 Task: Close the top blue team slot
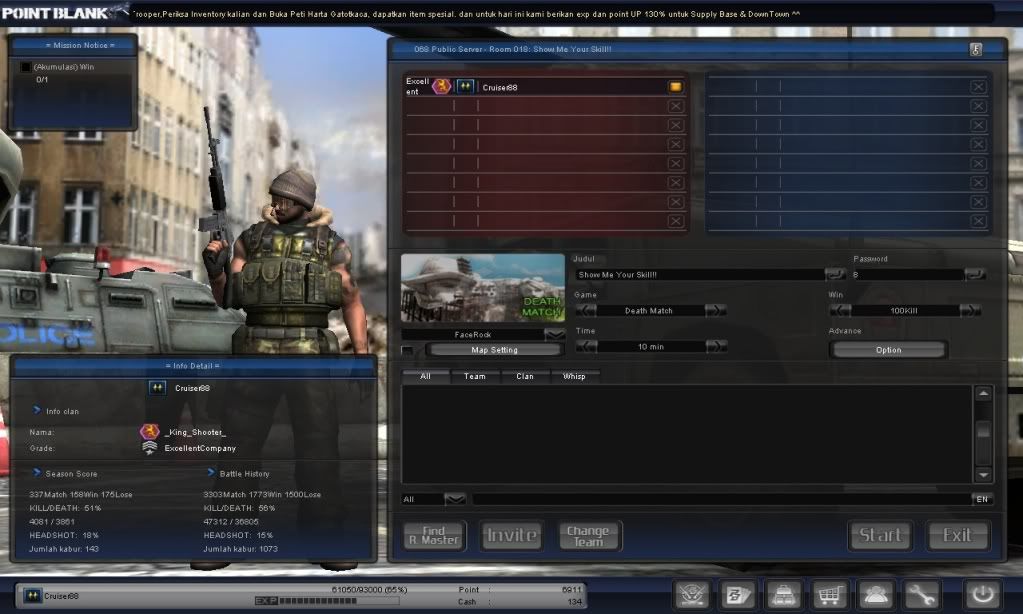(978, 87)
